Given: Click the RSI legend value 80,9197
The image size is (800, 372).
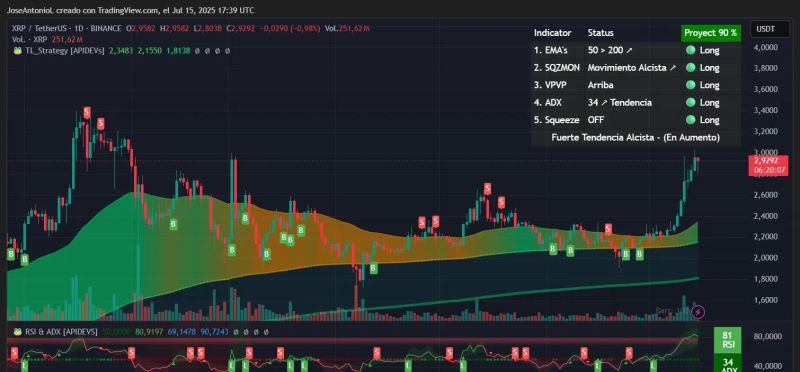Looking at the screenshot, I should pyautogui.click(x=149, y=332).
